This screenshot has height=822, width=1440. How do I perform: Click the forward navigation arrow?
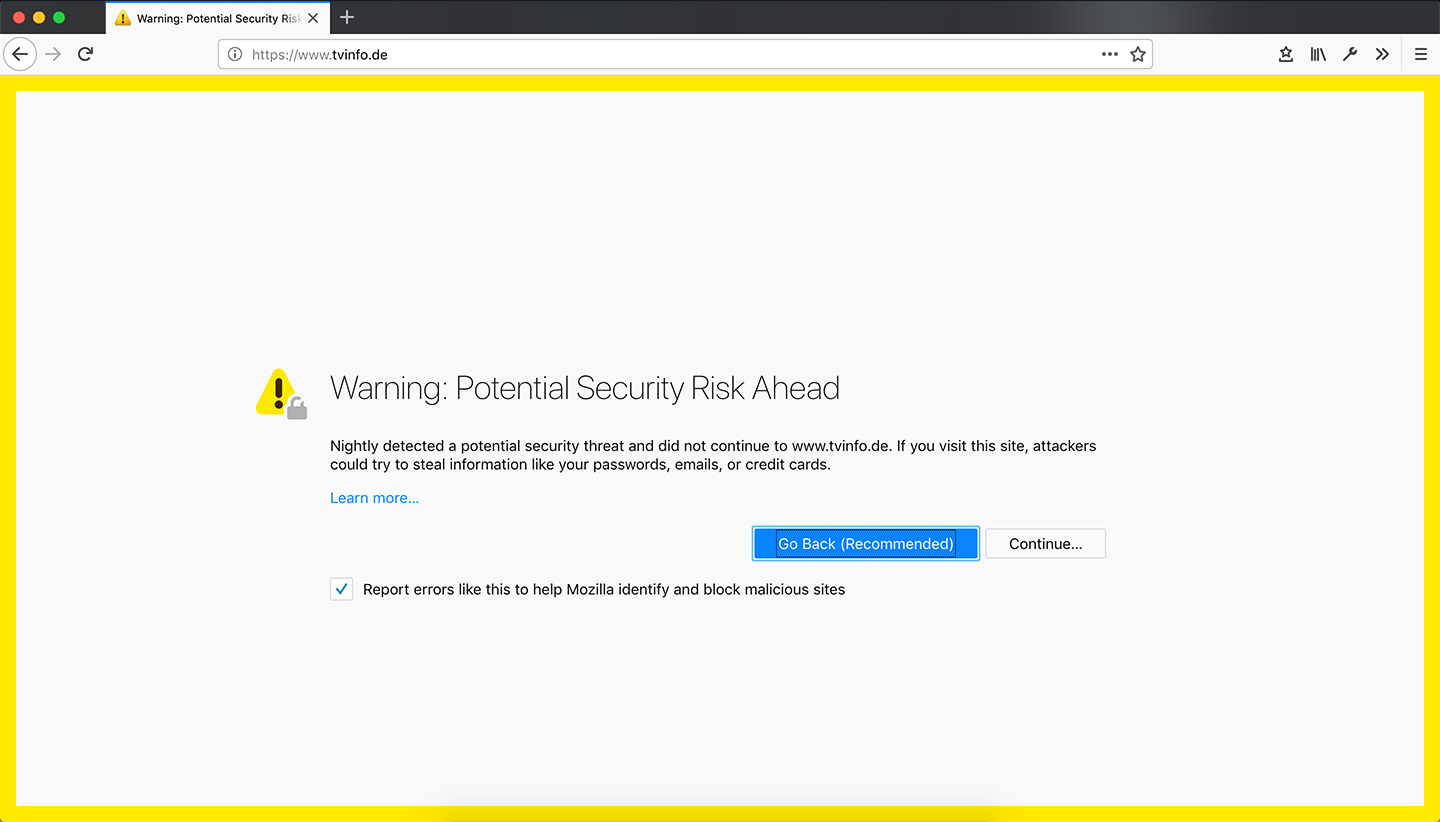(x=53, y=54)
